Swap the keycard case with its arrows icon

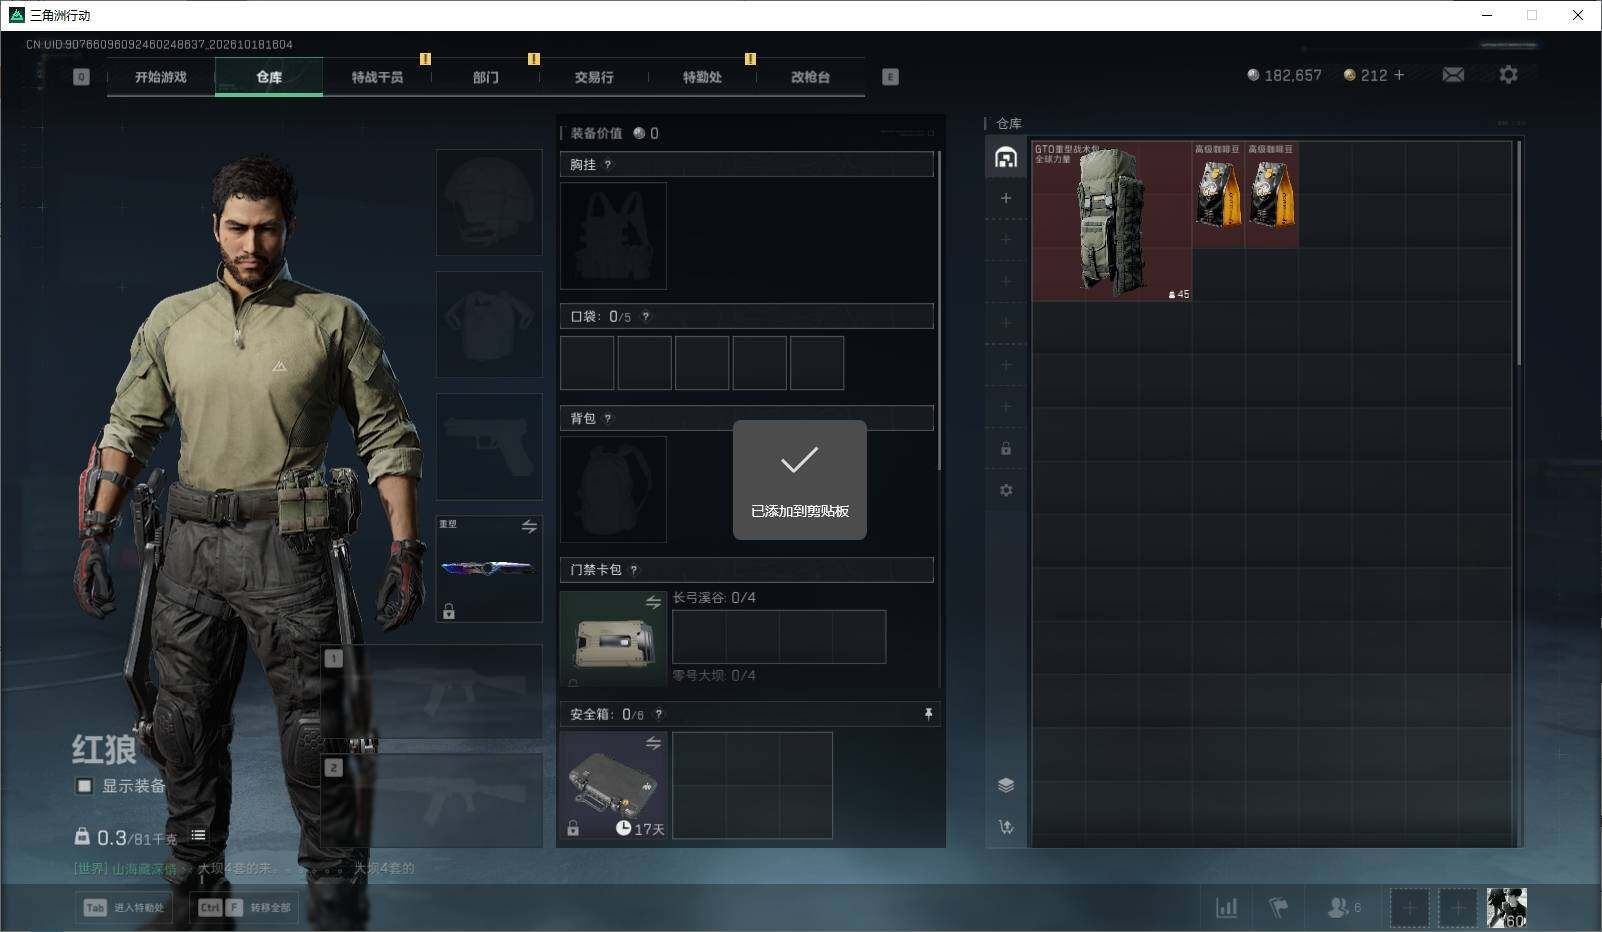coord(653,602)
